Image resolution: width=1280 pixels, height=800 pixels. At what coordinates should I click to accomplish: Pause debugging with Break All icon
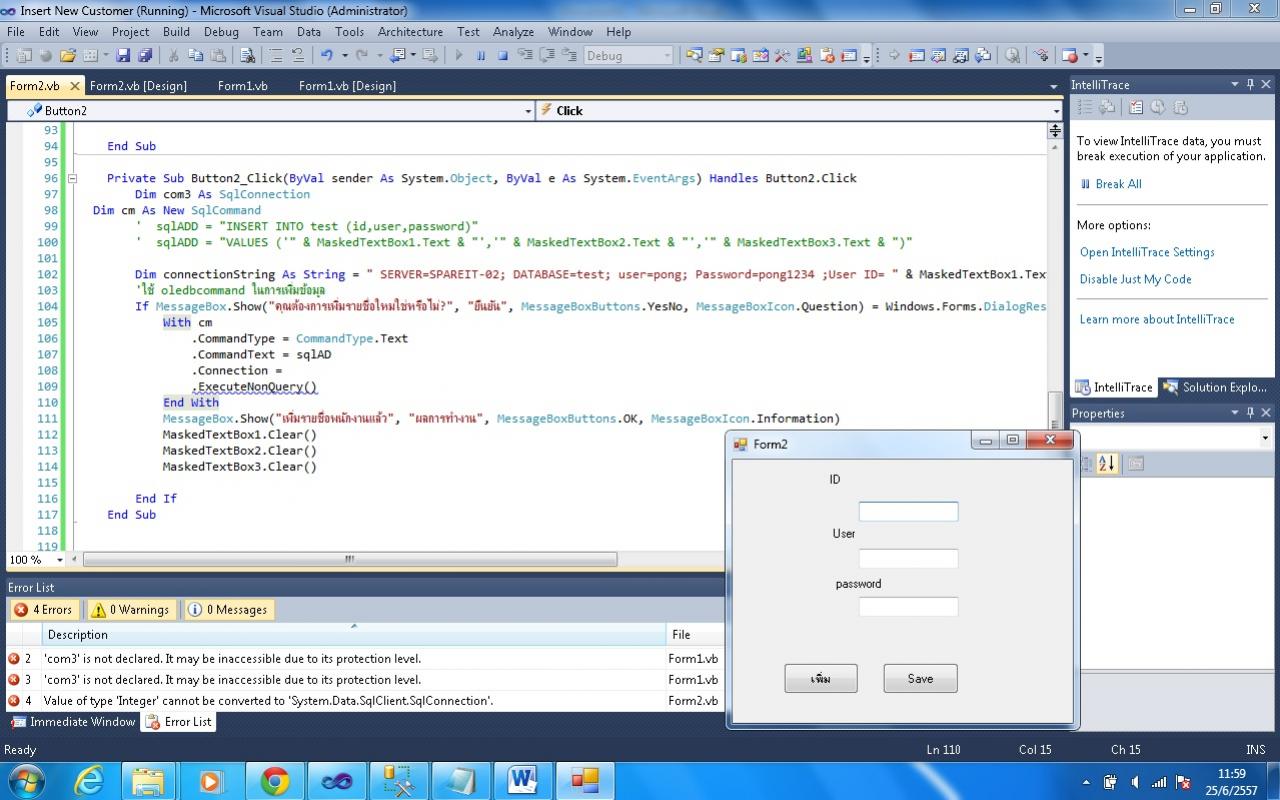coord(481,56)
